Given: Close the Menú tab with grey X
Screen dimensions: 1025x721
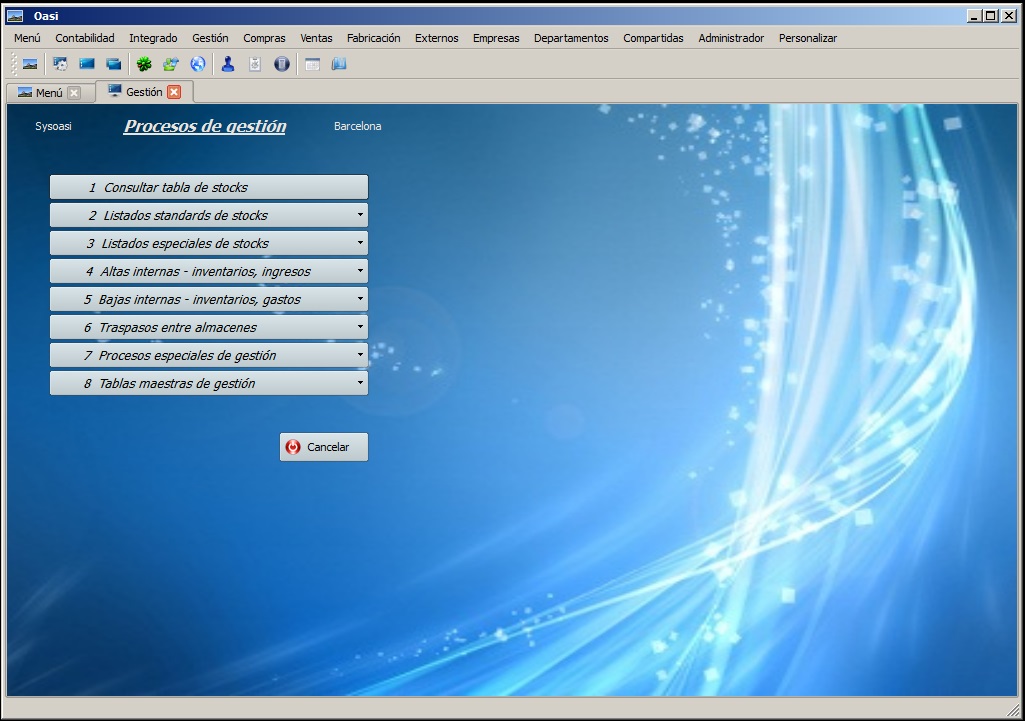Looking at the screenshot, I should pos(74,93).
